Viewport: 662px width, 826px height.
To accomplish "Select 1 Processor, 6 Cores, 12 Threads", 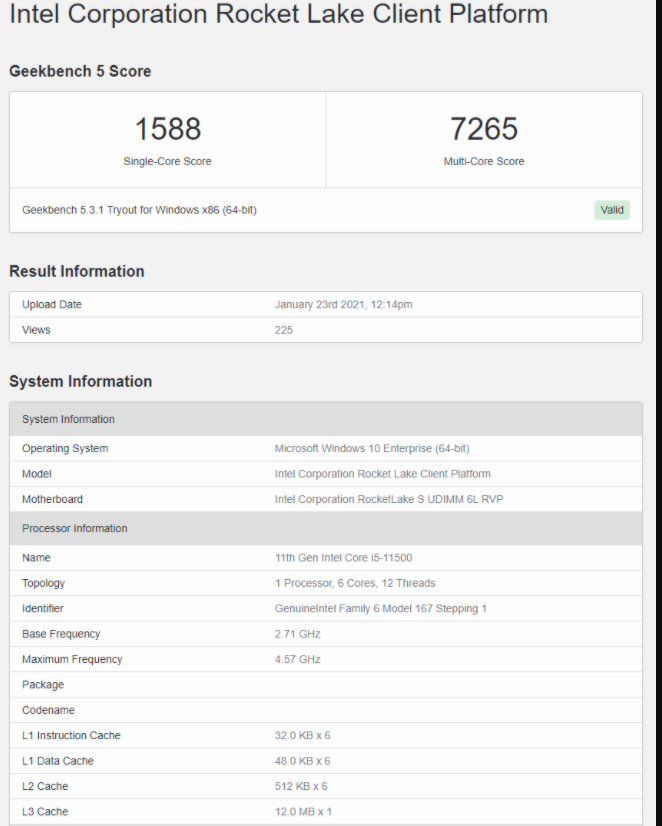I will 355,583.
